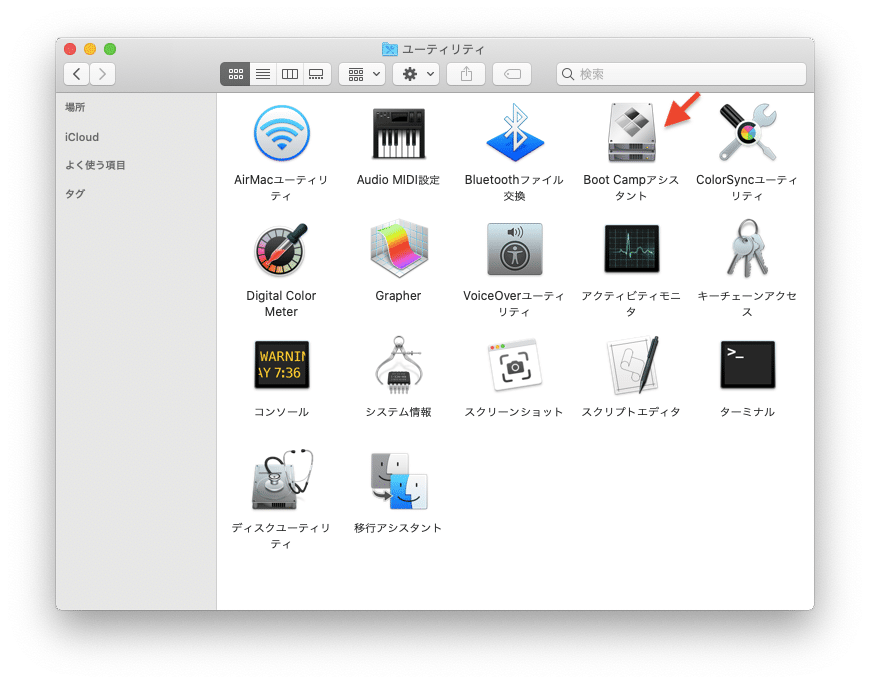
Task: Open the item grouping dropdown
Action: pos(362,74)
